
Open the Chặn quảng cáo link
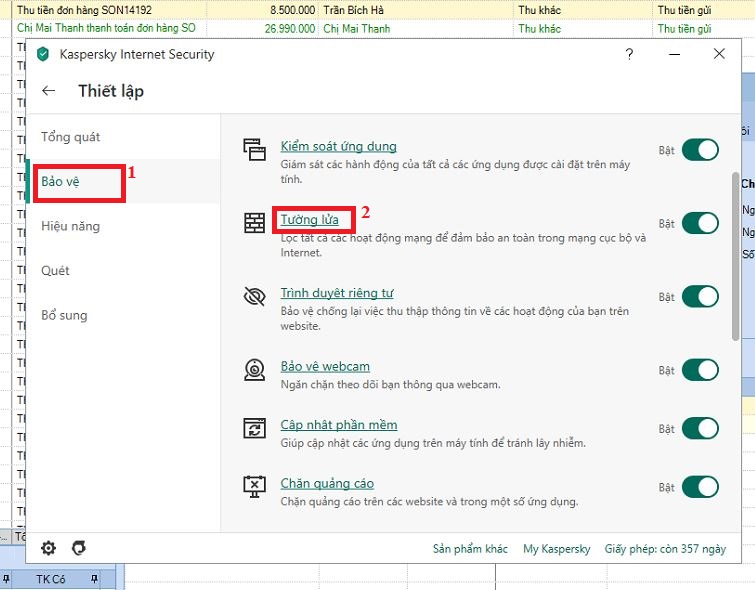tap(327, 484)
